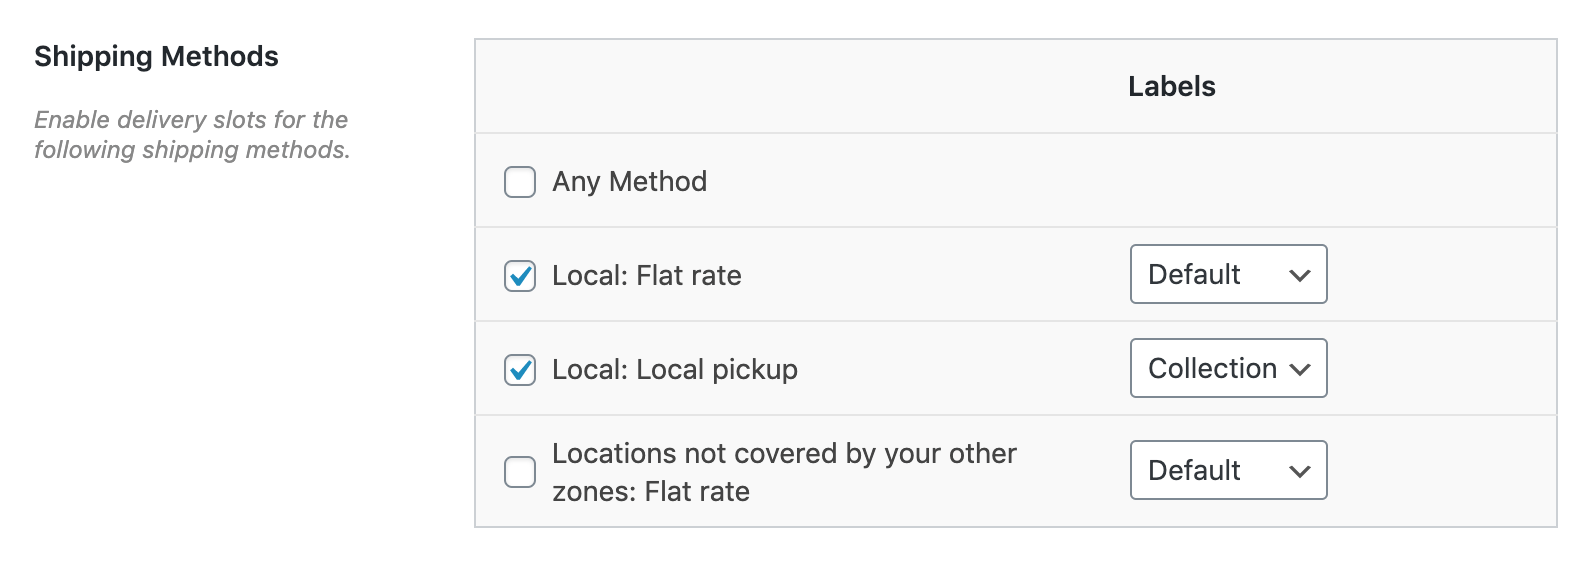Click empty Labels cell in Any Method row
Viewport: 1590px width, 562px height.
(1228, 182)
